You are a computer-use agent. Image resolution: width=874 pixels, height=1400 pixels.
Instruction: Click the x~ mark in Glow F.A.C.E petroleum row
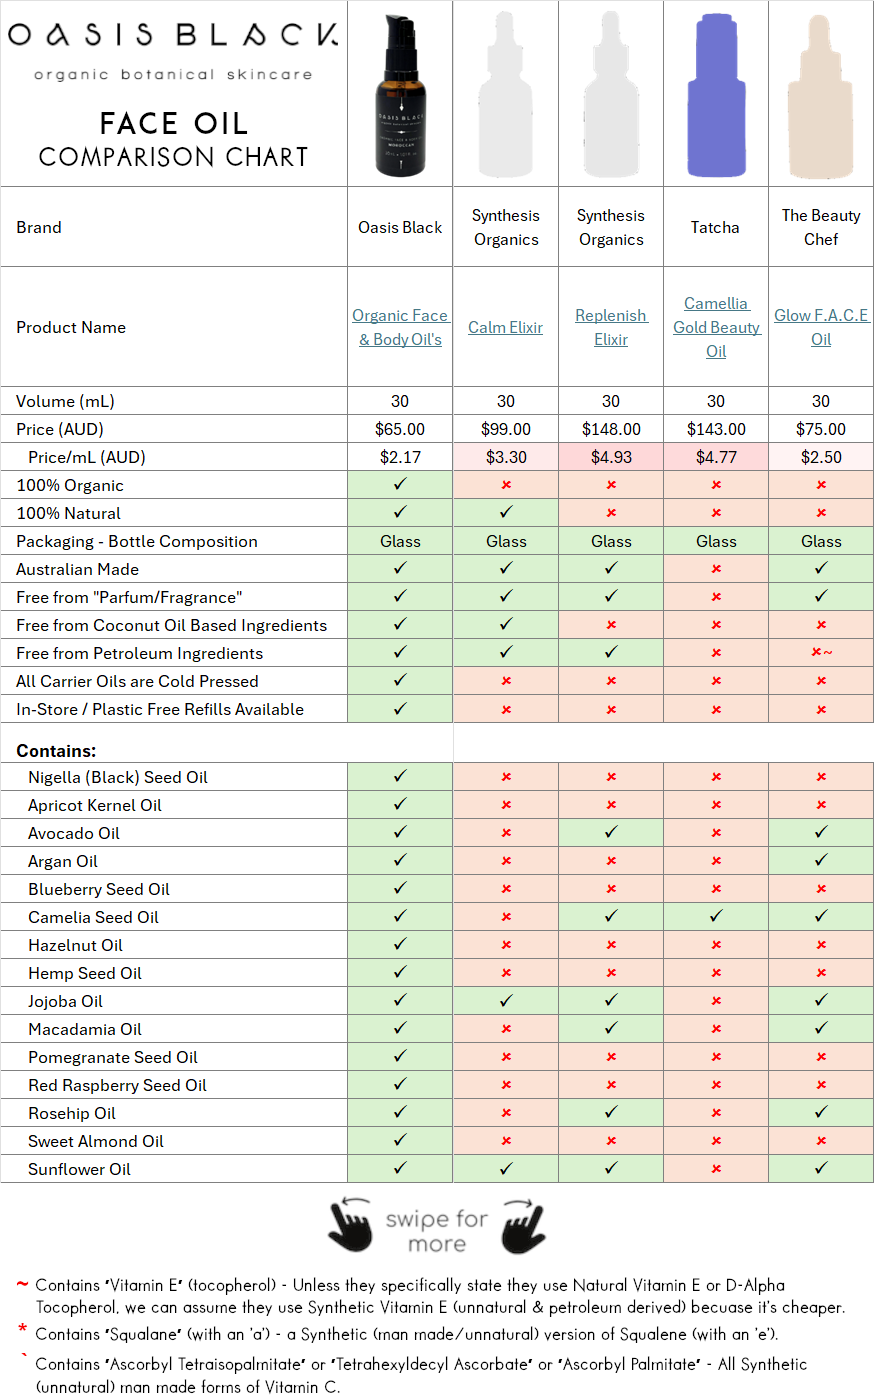tap(821, 652)
